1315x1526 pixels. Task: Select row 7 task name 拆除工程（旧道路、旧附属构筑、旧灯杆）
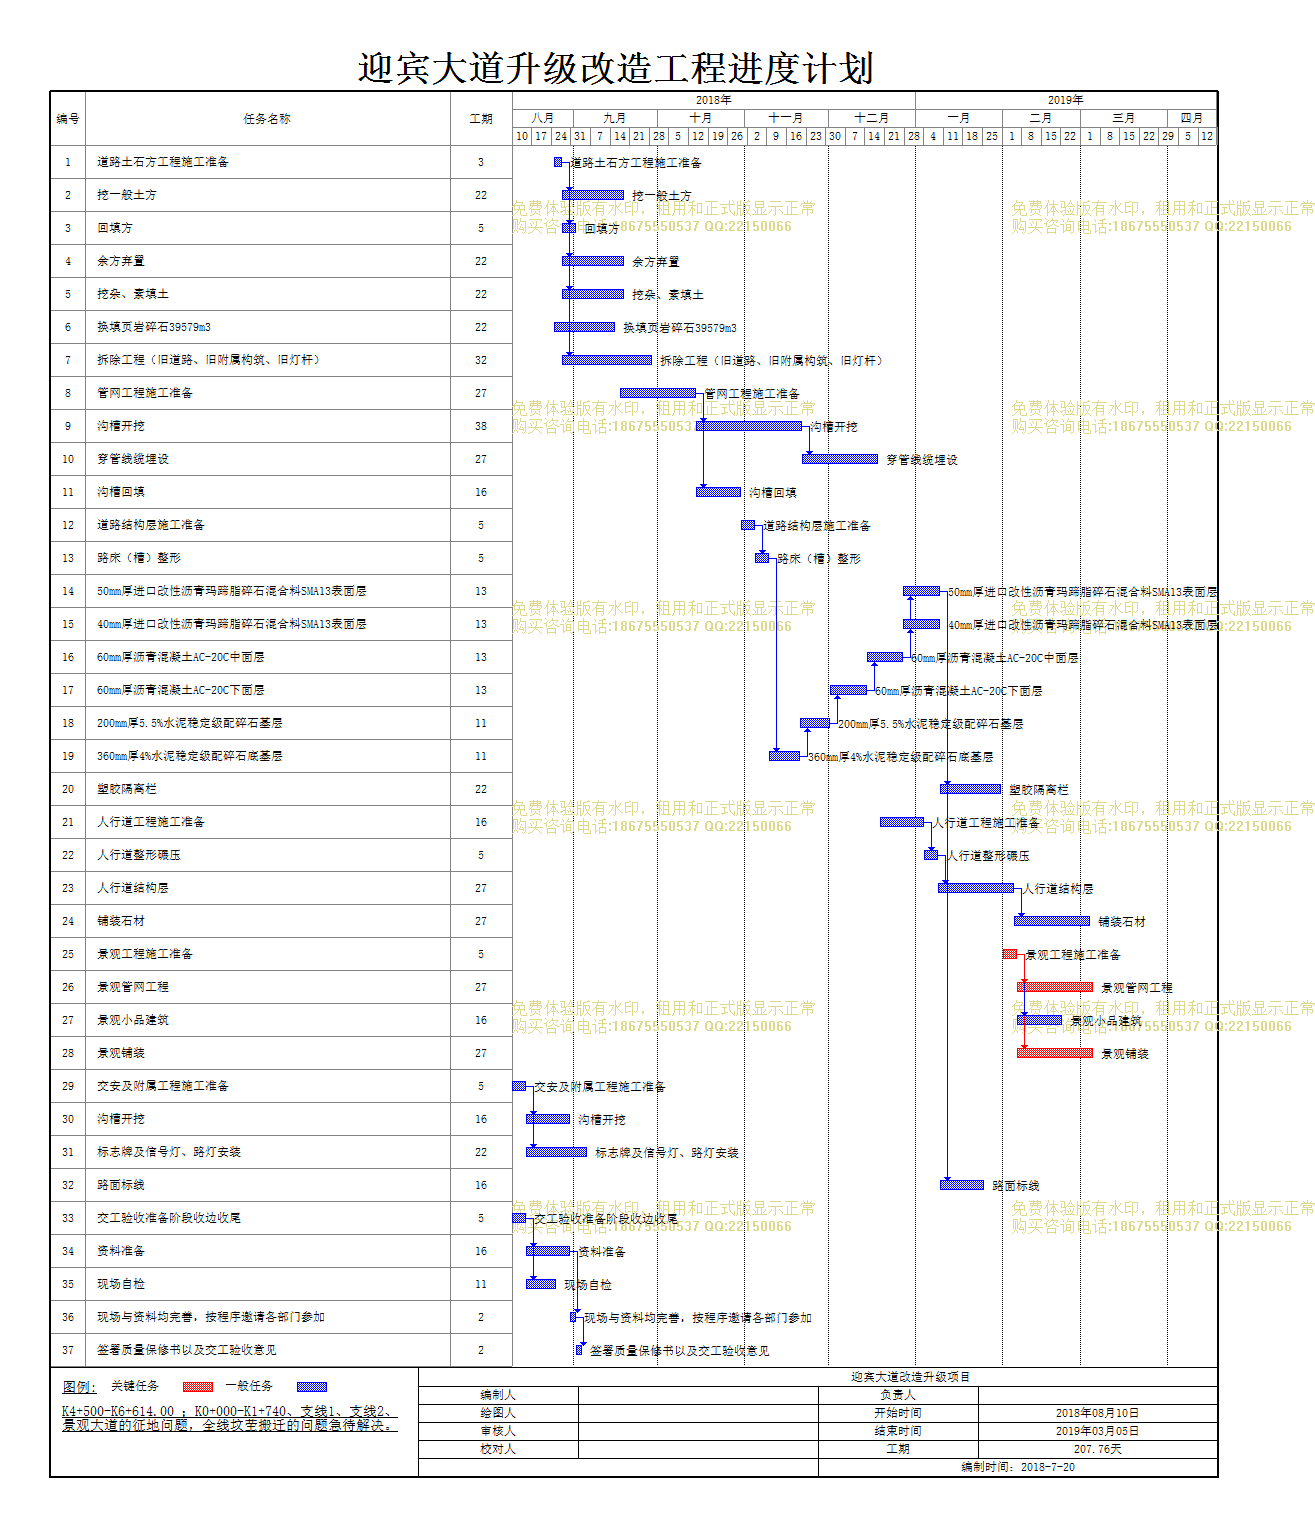click(x=211, y=360)
